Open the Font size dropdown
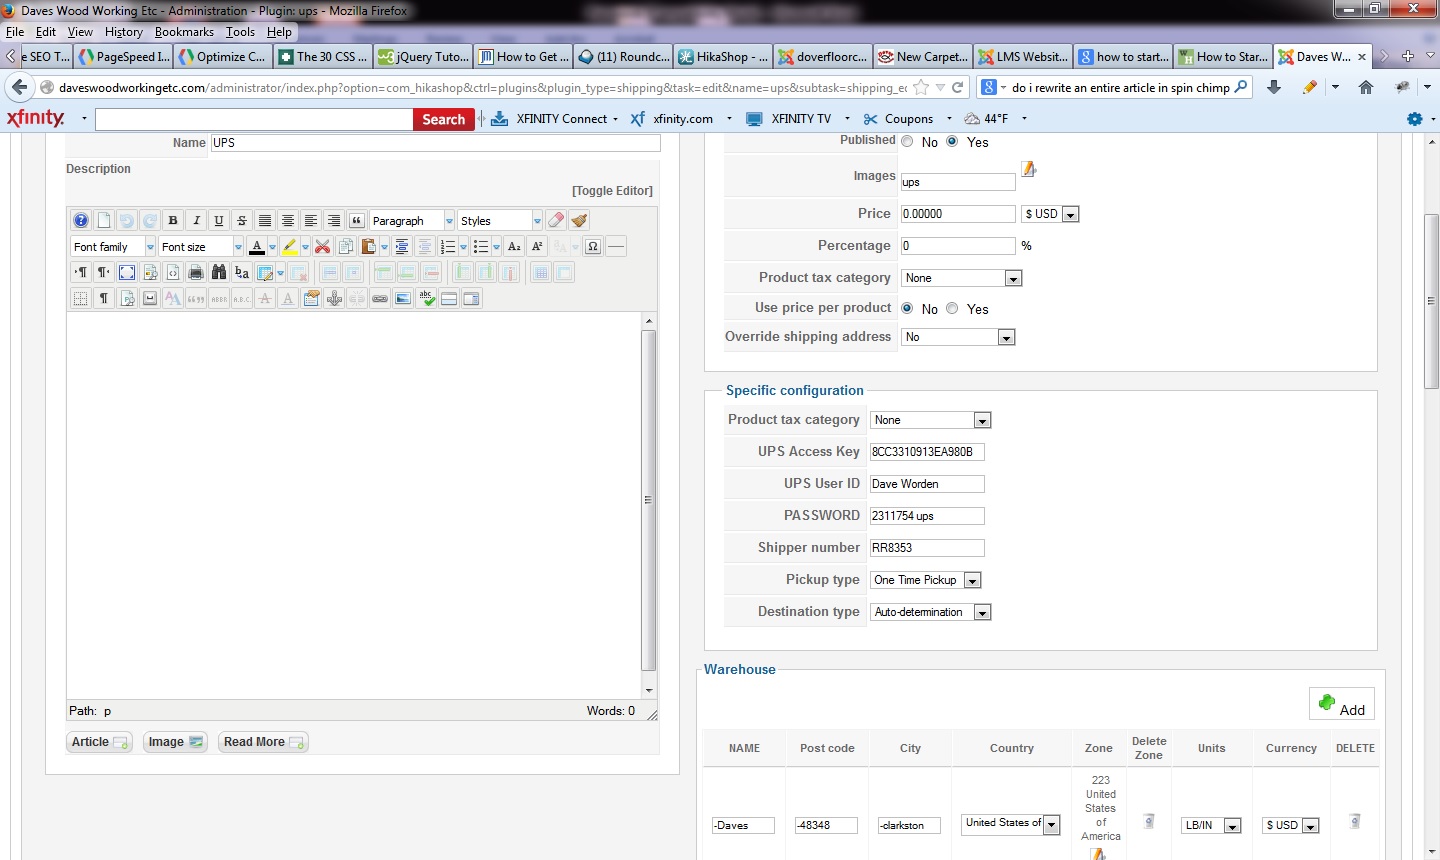Screen dimensions: 1440x860 click(x=201, y=246)
